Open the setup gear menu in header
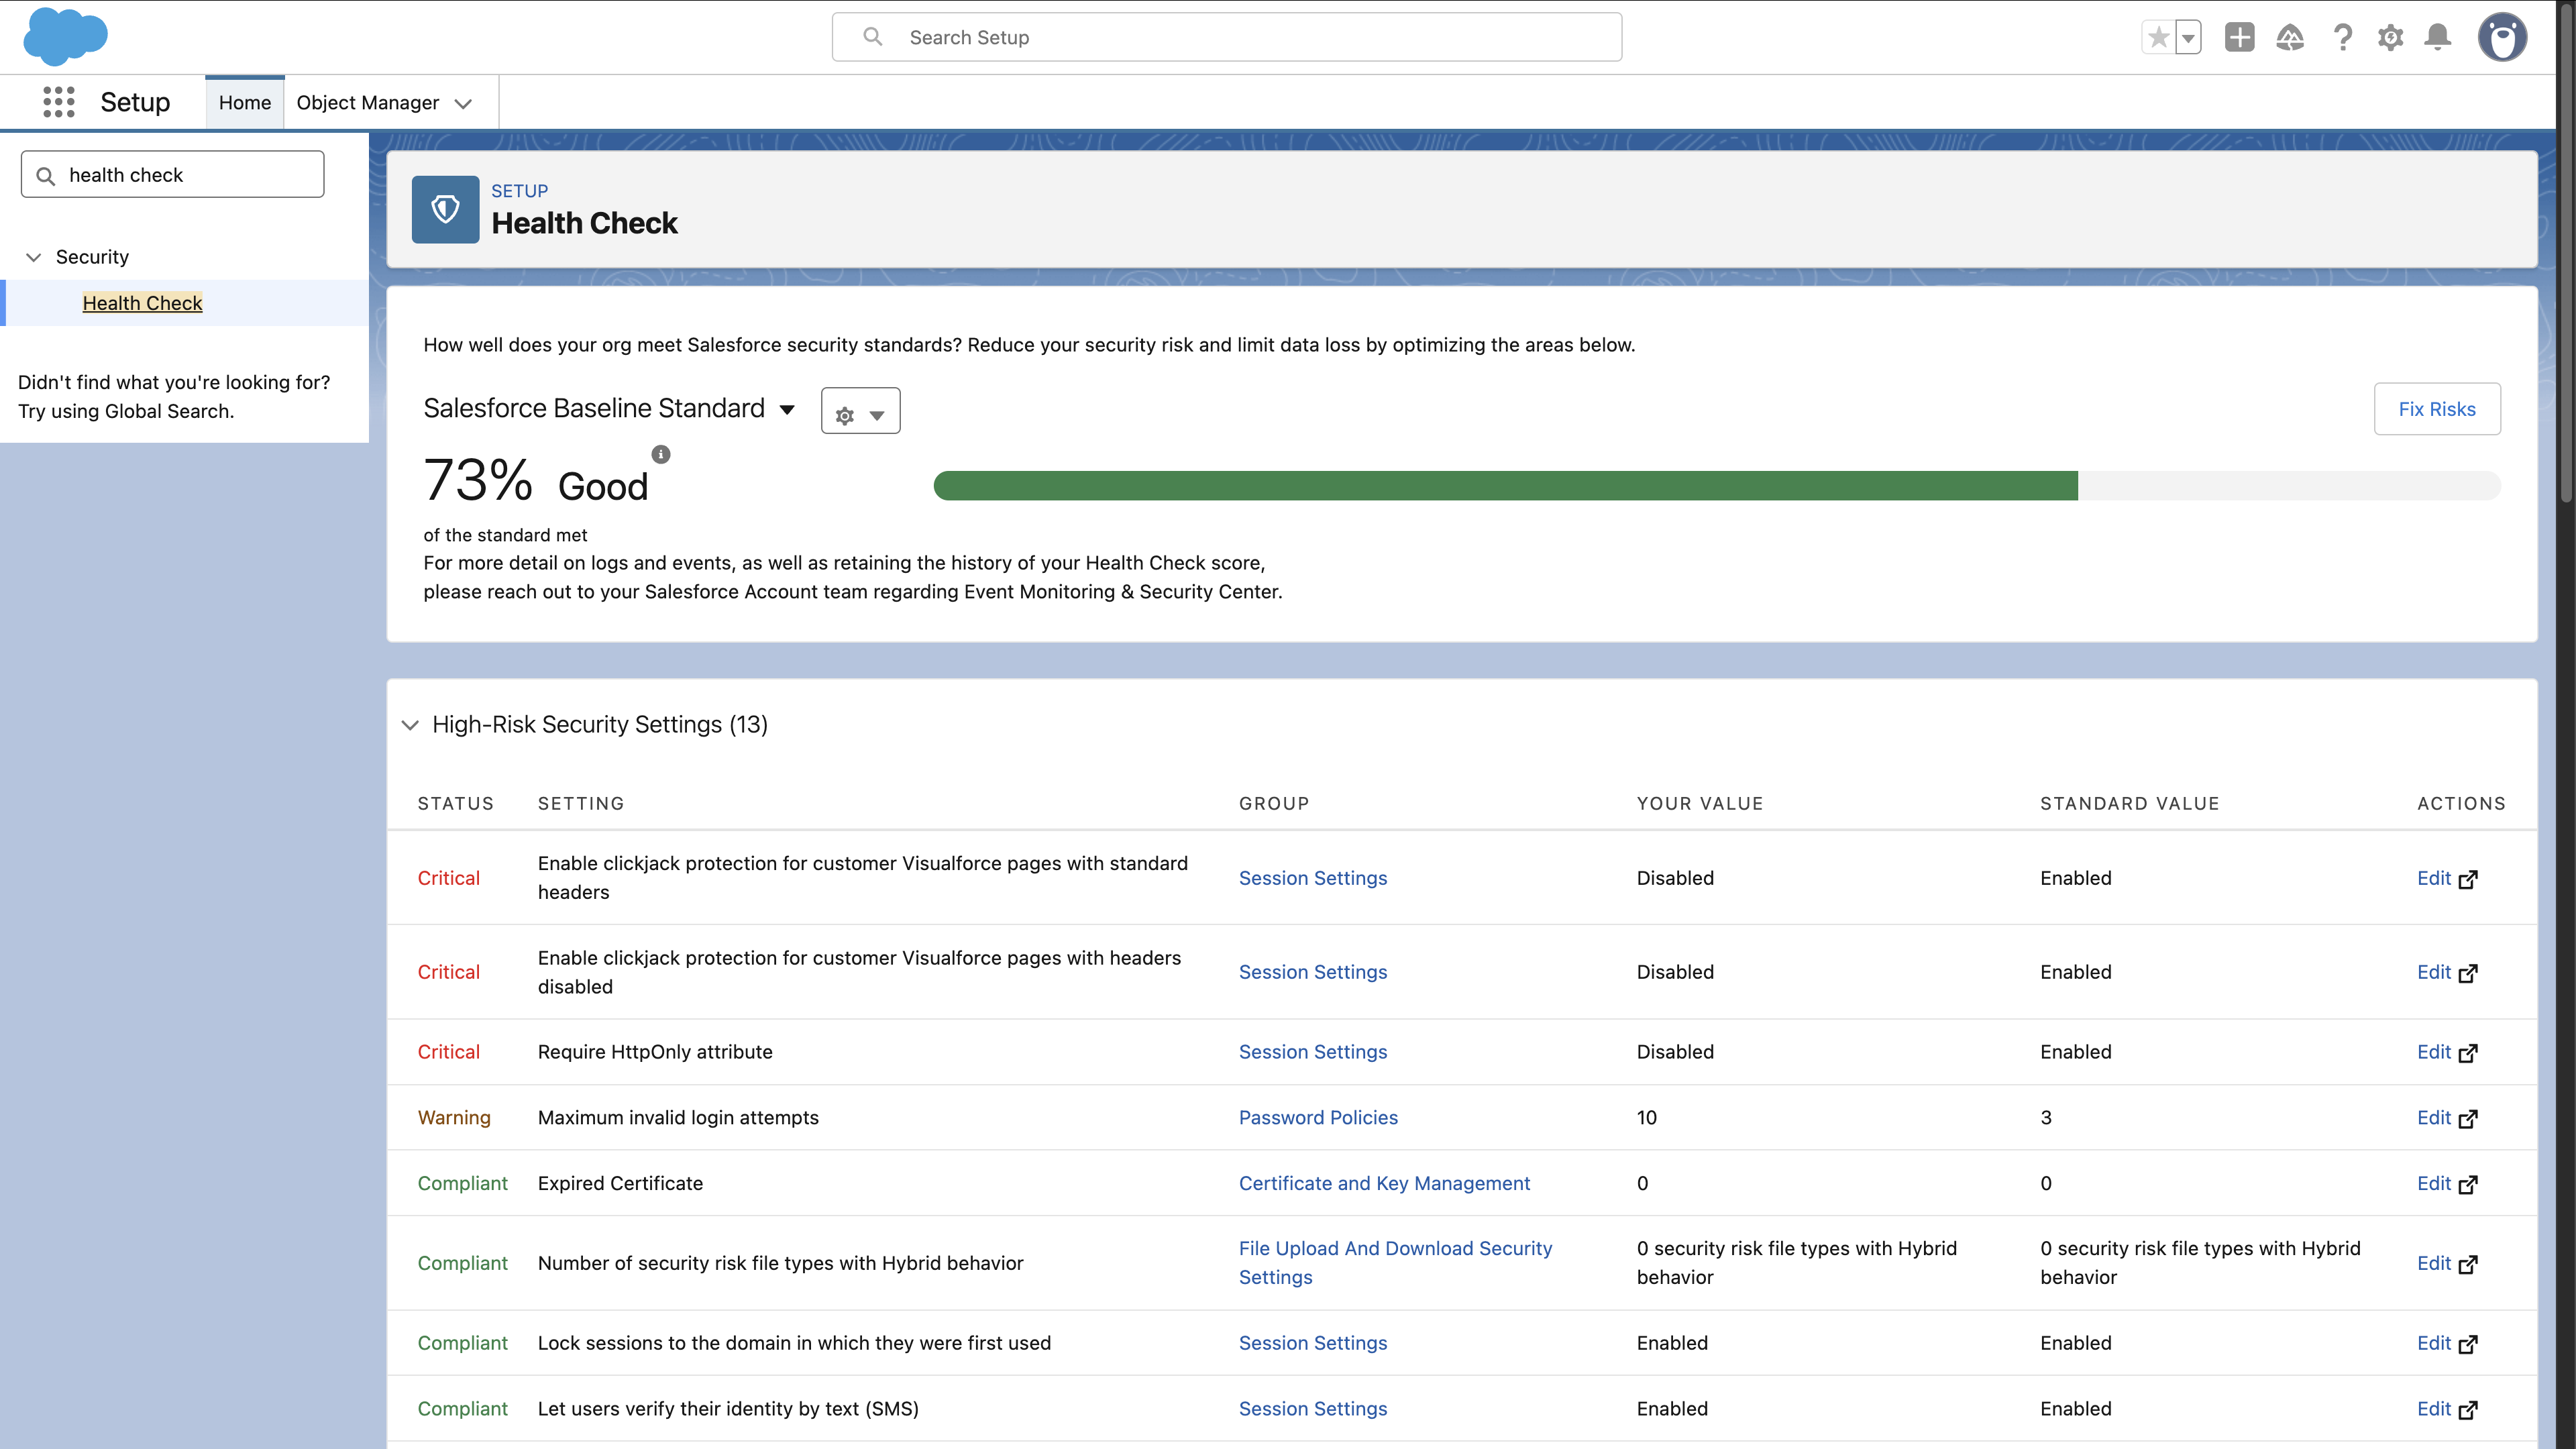Viewport: 2576px width, 1449px height. pos(2390,38)
